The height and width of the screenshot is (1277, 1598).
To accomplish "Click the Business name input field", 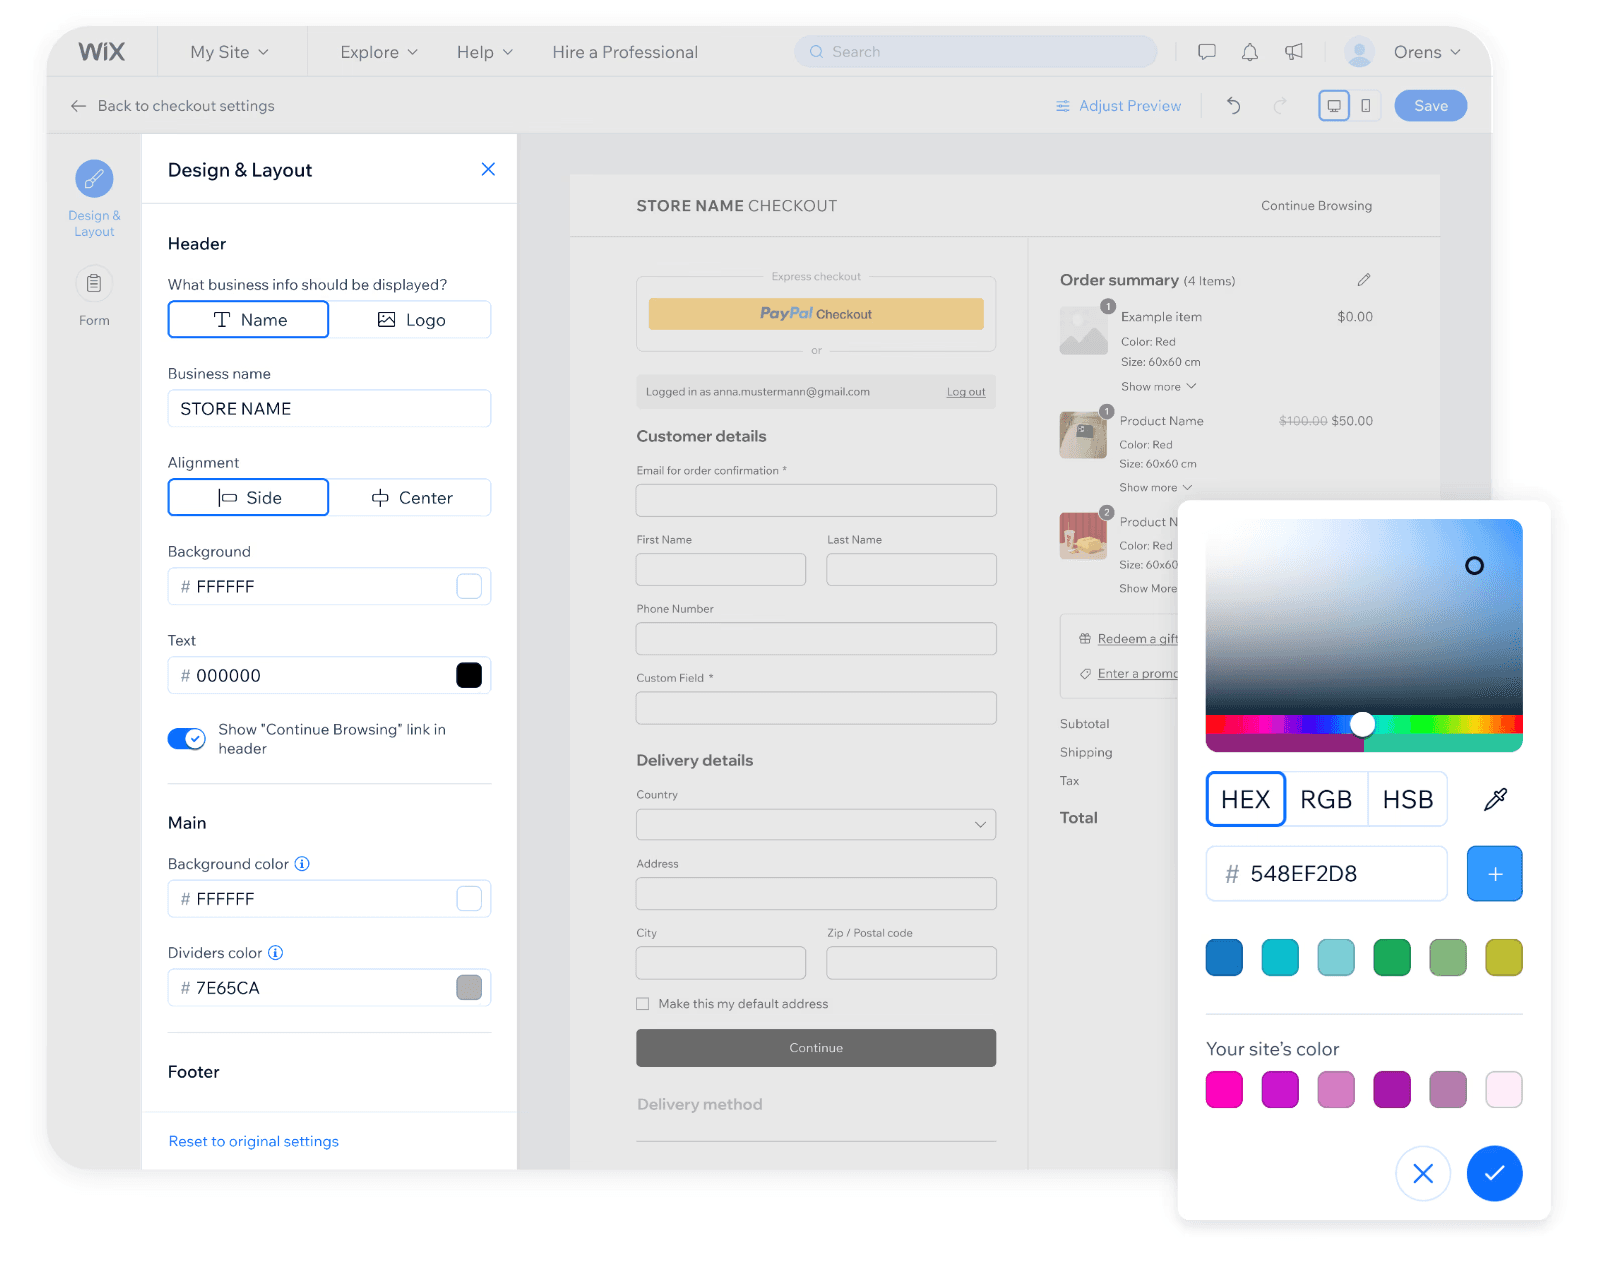I will (329, 409).
